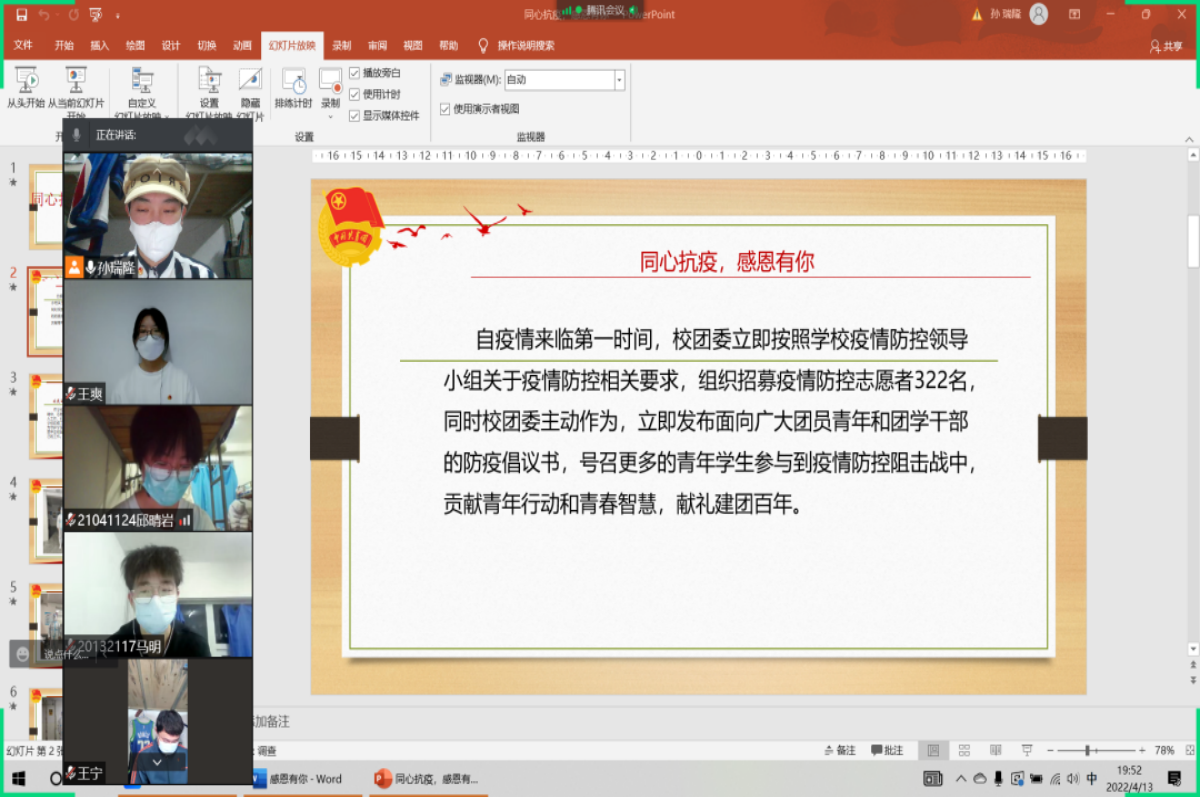Switch to slide sorter view icon
Screen dimensions: 1200x797
click(965, 750)
